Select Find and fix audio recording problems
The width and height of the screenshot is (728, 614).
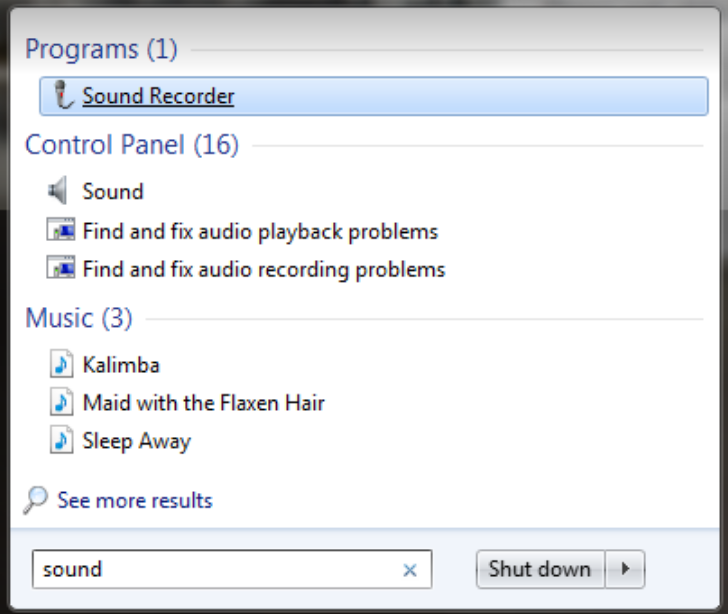(x=264, y=269)
